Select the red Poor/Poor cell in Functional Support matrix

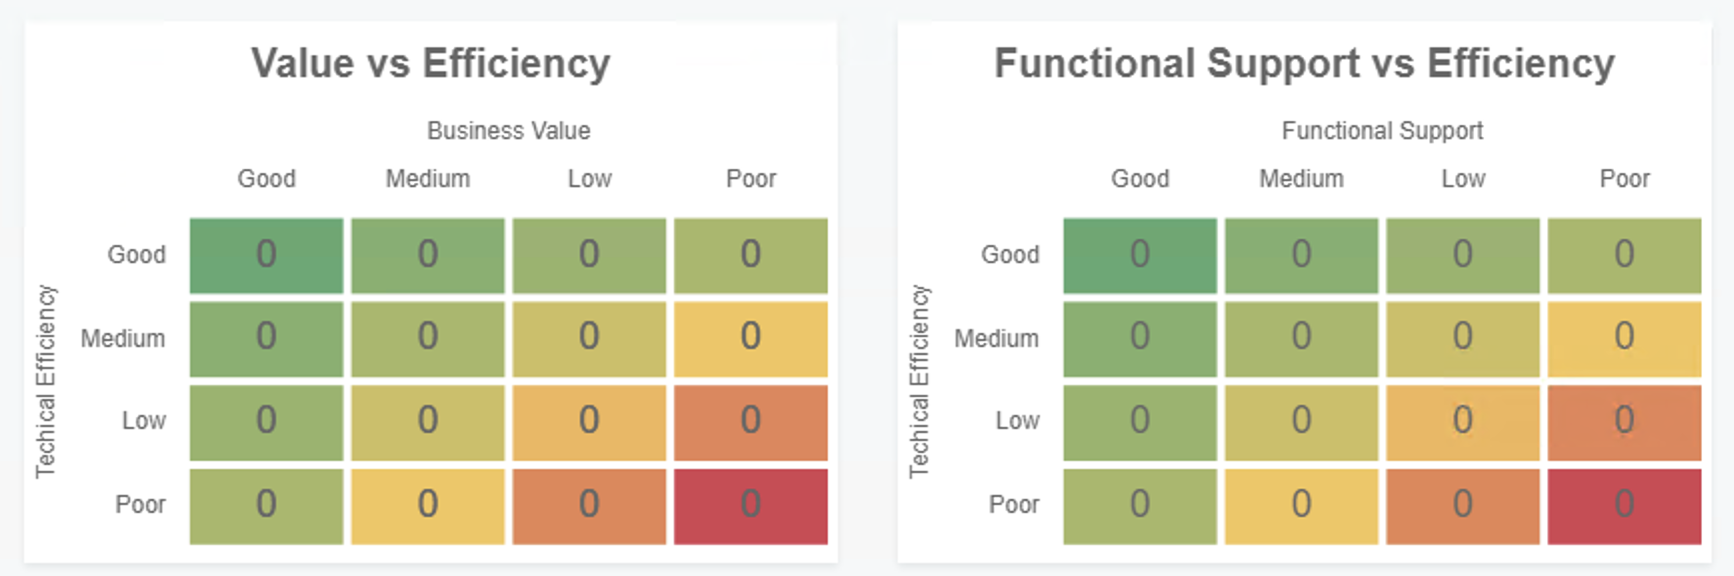tap(1624, 506)
